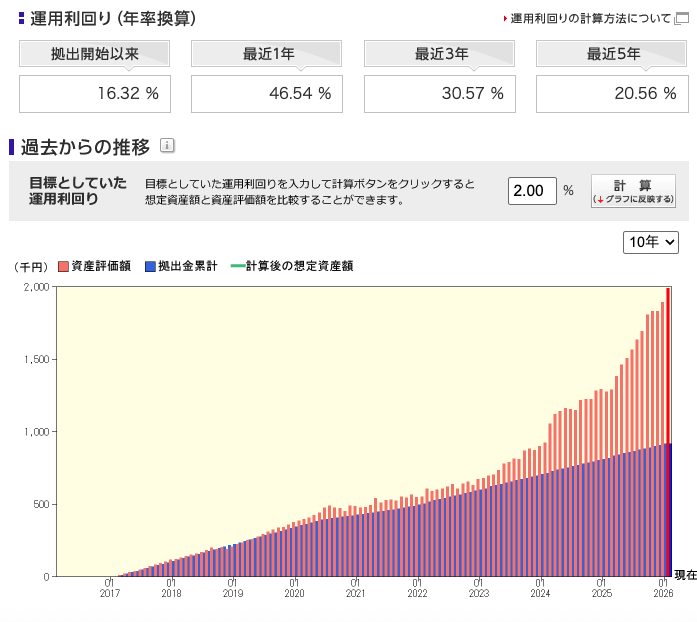Click the 01 2024 x-axis label
The image size is (697, 622).
540,588
